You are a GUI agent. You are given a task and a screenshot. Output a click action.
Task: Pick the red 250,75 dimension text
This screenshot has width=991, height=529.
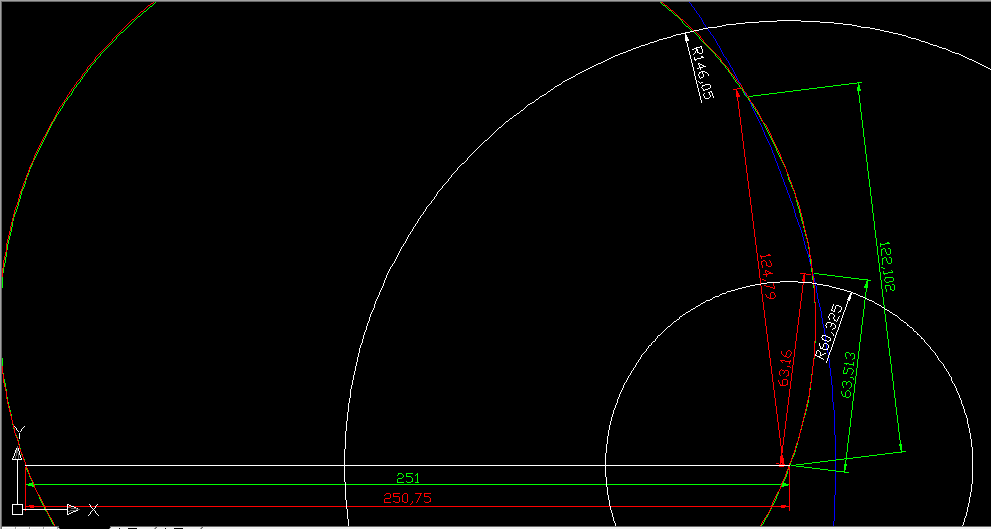[406, 498]
